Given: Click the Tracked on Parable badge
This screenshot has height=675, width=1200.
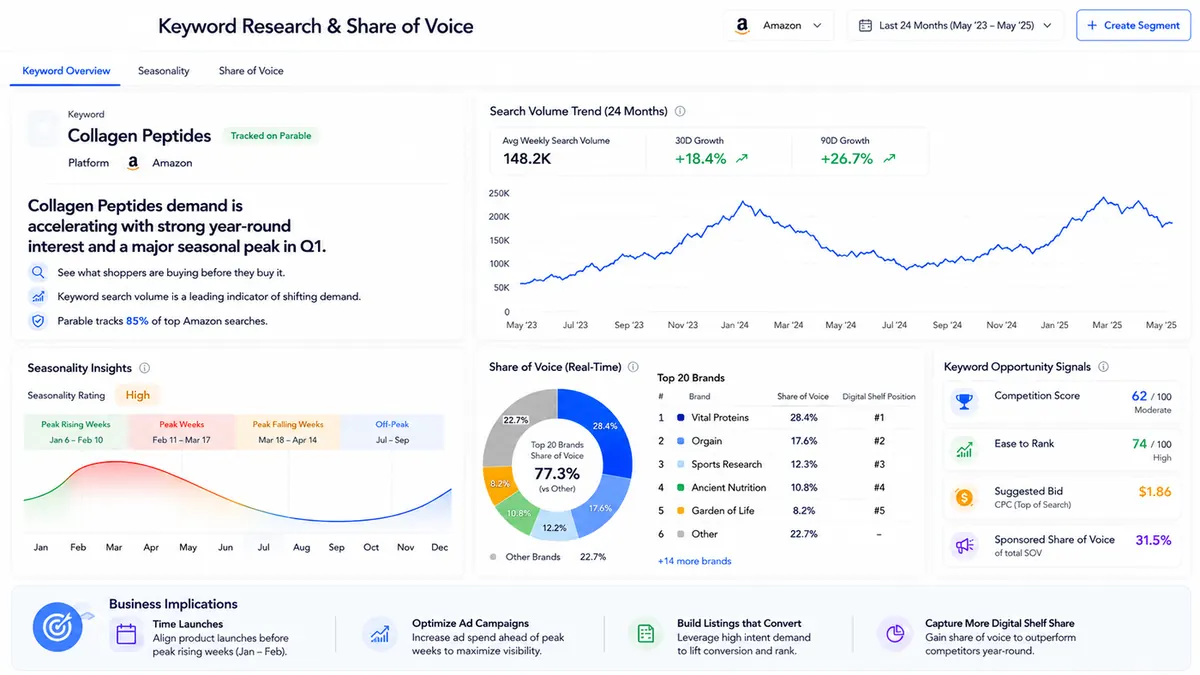Looking at the screenshot, I should coord(271,136).
